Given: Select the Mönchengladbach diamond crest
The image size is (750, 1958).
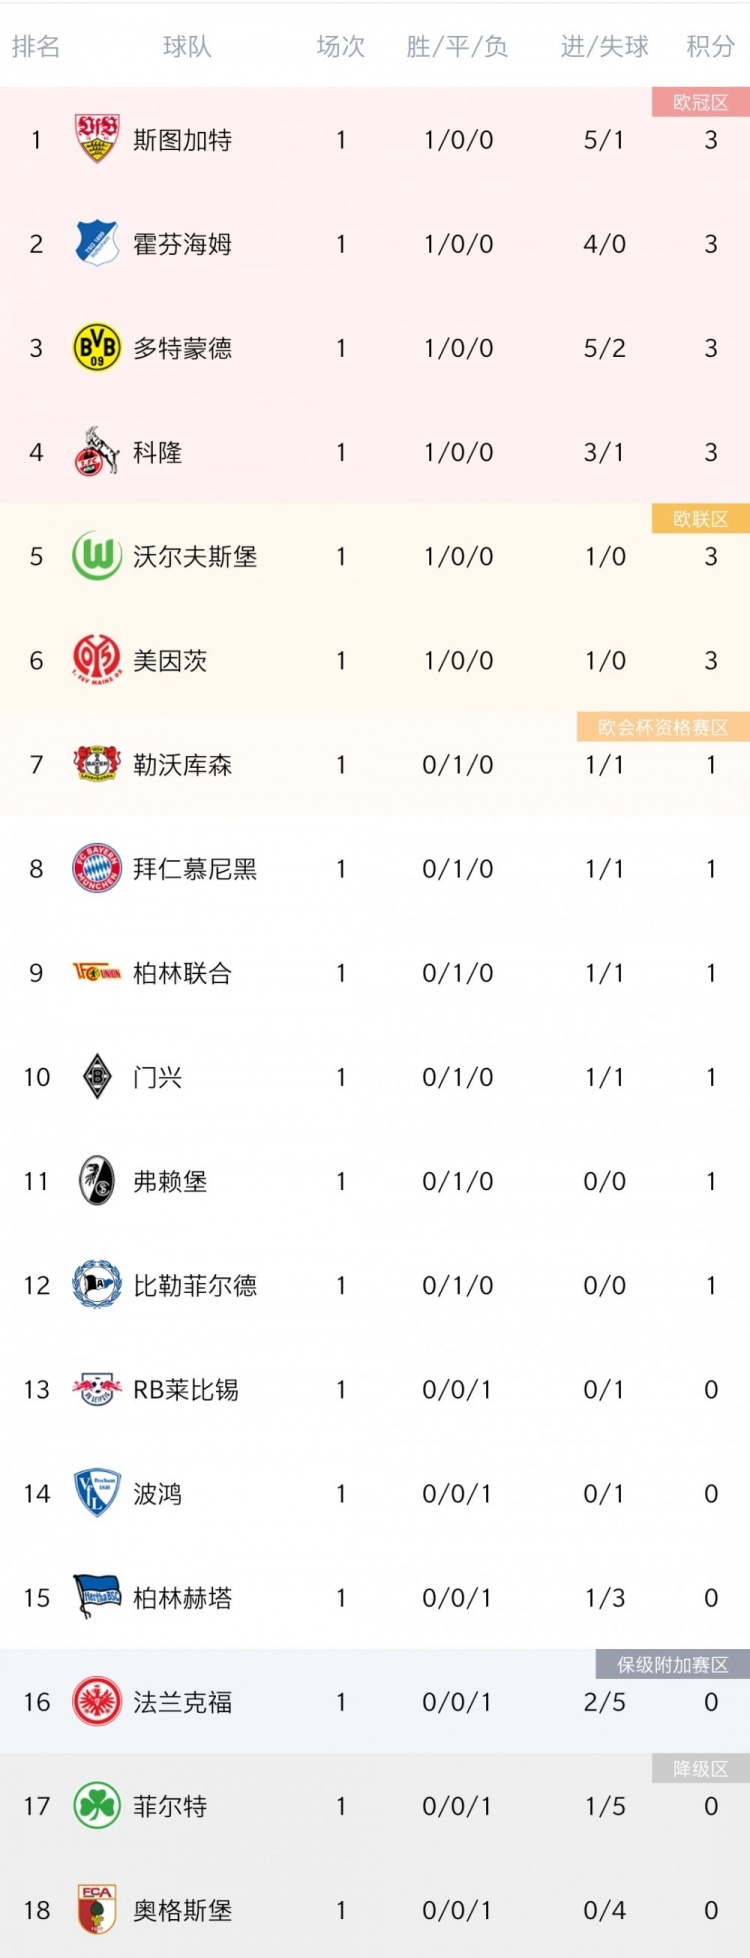Looking at the screenshot, I should point(97,1076).
